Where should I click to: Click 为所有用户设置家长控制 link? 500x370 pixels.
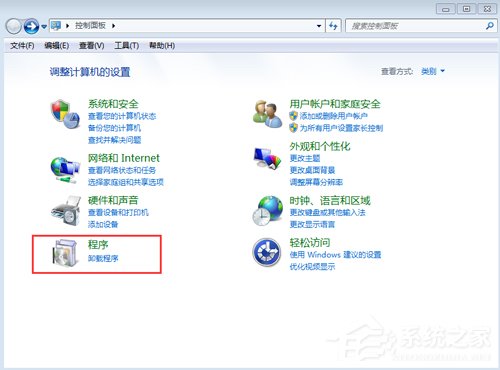click(341, 128)
